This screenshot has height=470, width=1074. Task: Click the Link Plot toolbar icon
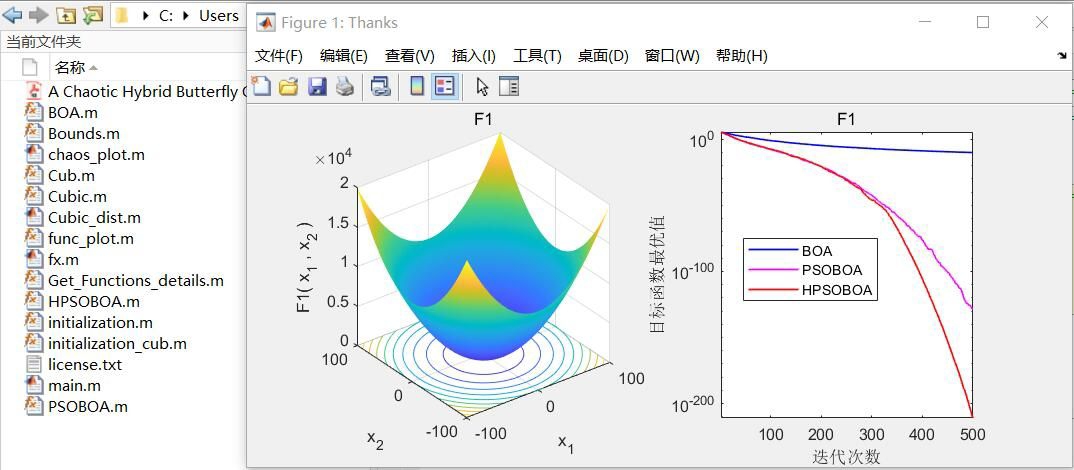pos(380,86)
